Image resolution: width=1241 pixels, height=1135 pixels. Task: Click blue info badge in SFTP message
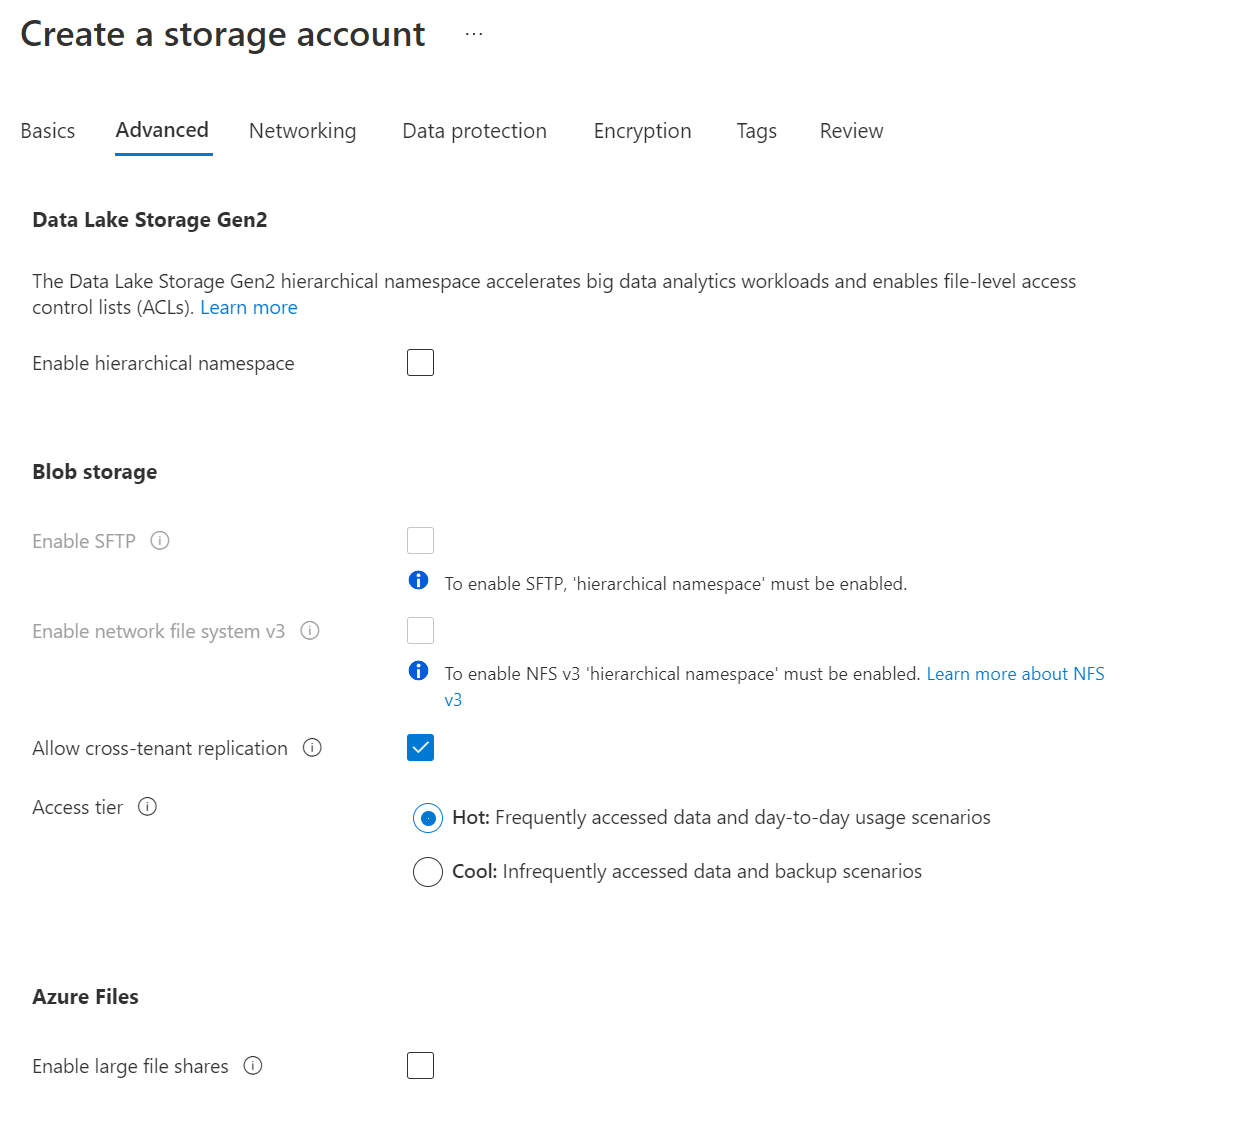pos(419,581)
